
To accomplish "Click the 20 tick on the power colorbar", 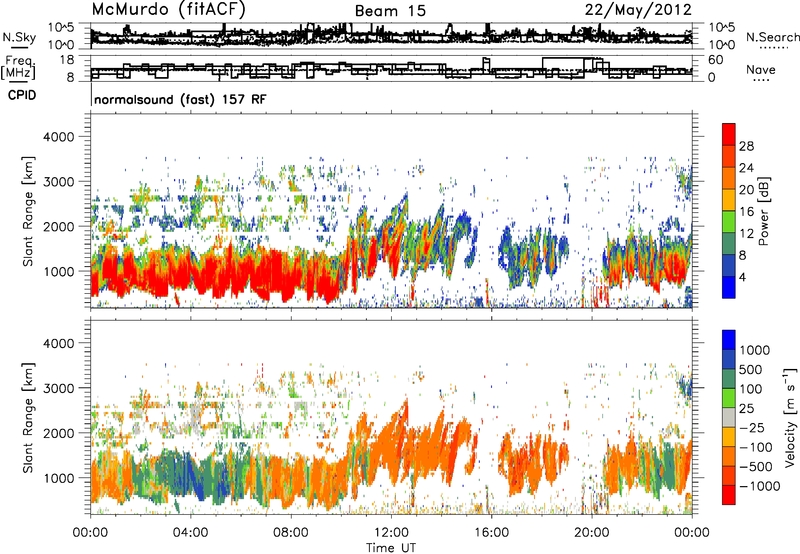I will click(746, 190).
